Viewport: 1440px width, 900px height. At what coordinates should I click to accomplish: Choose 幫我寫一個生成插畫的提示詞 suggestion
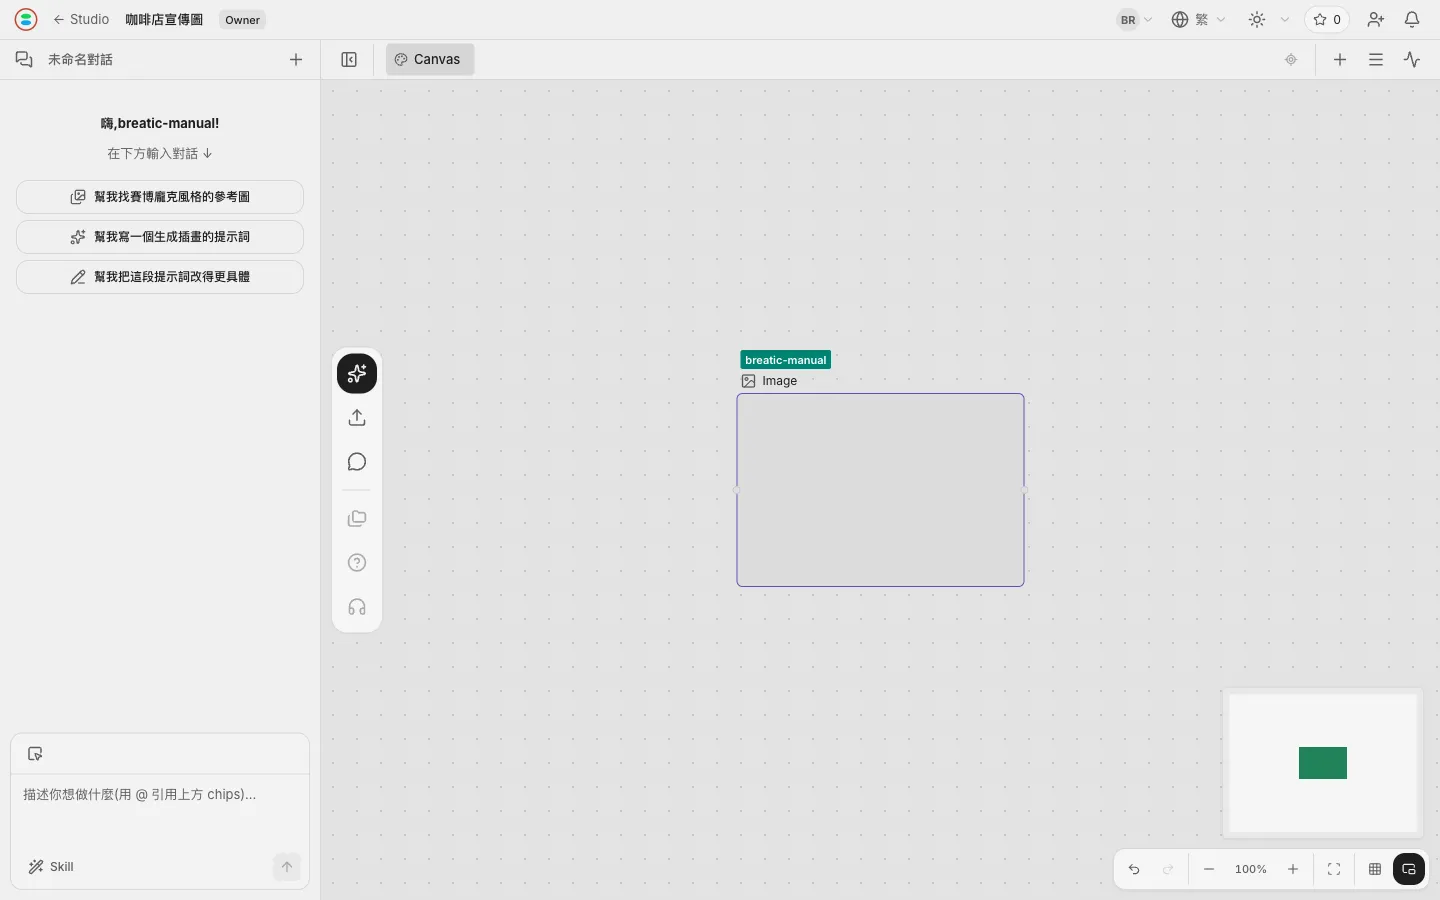160,237
